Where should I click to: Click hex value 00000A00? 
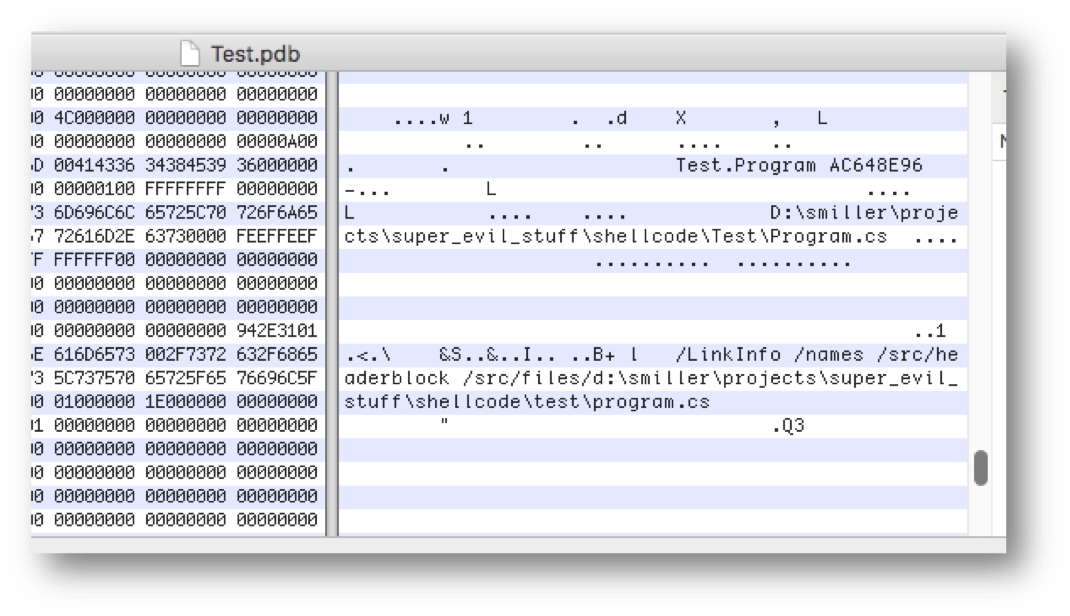(x=277, y=141)
